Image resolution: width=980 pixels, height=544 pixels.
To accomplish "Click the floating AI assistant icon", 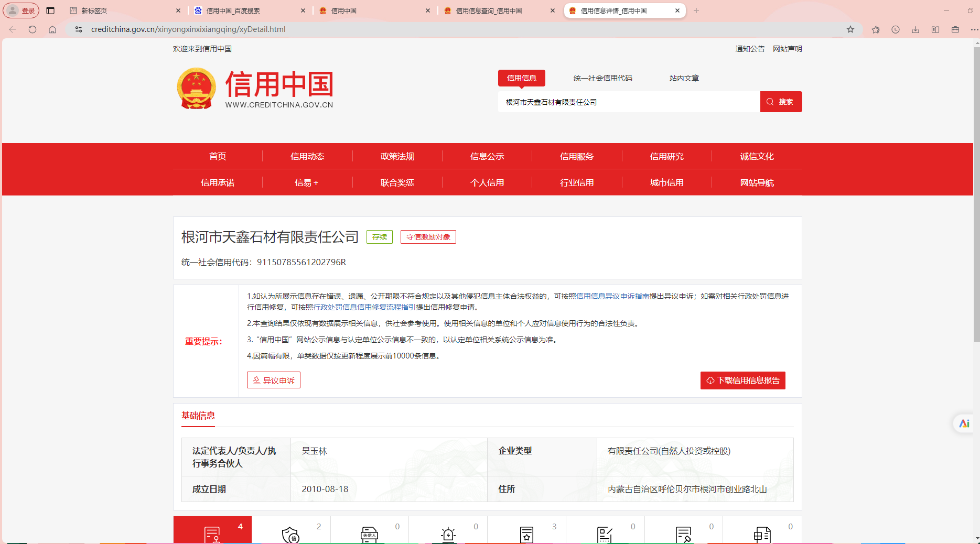I will pos(964,423).
